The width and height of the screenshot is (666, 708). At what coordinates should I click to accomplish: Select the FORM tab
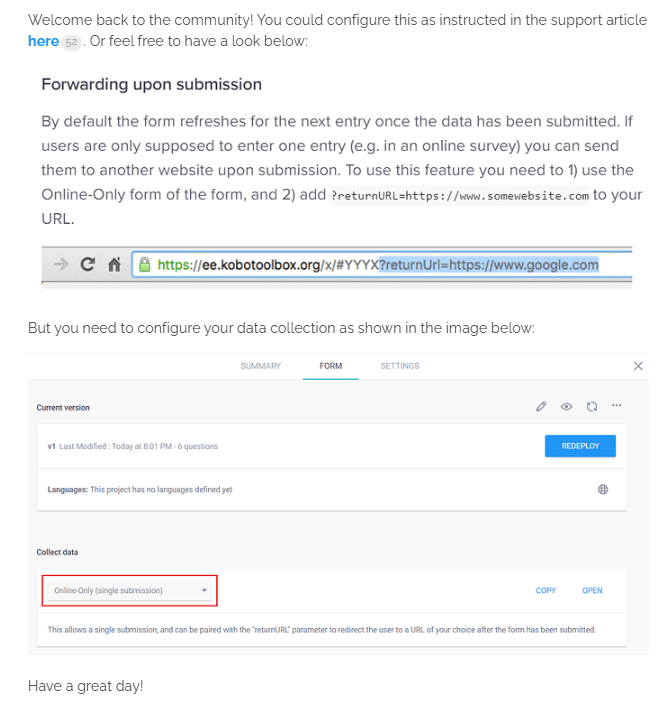(331, 366)
